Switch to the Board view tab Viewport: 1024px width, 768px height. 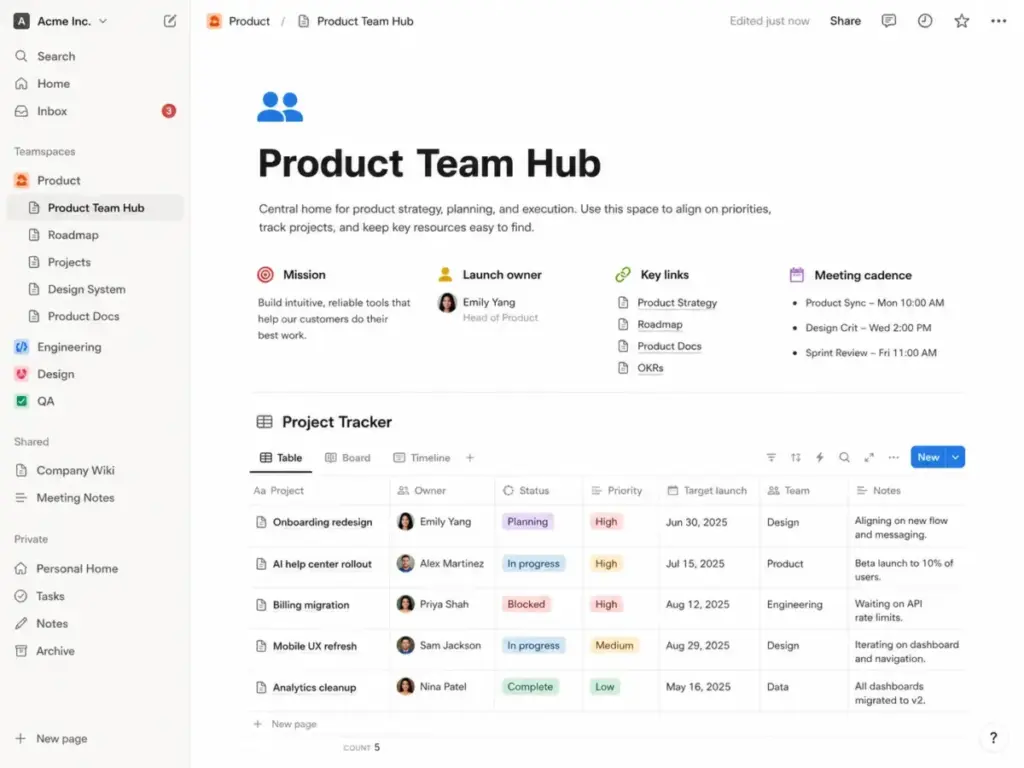pos(348,458)
